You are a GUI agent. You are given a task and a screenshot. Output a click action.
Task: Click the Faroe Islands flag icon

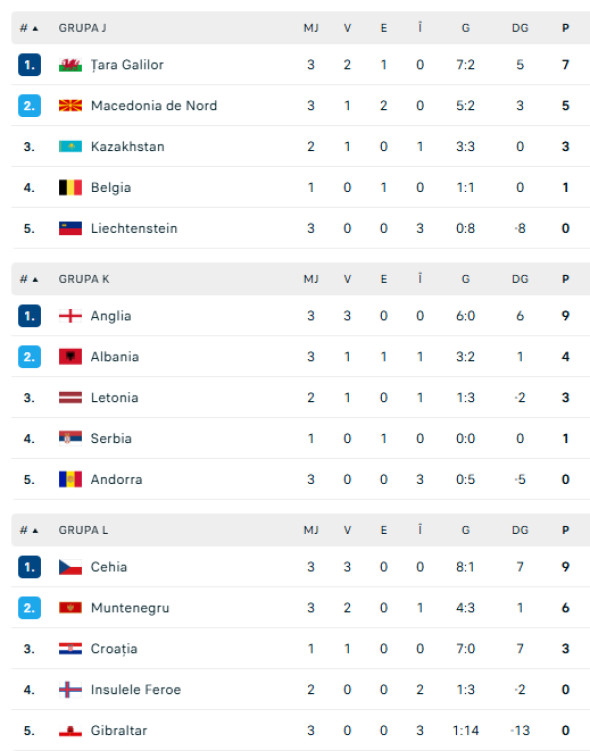click(x=70, y=690)
